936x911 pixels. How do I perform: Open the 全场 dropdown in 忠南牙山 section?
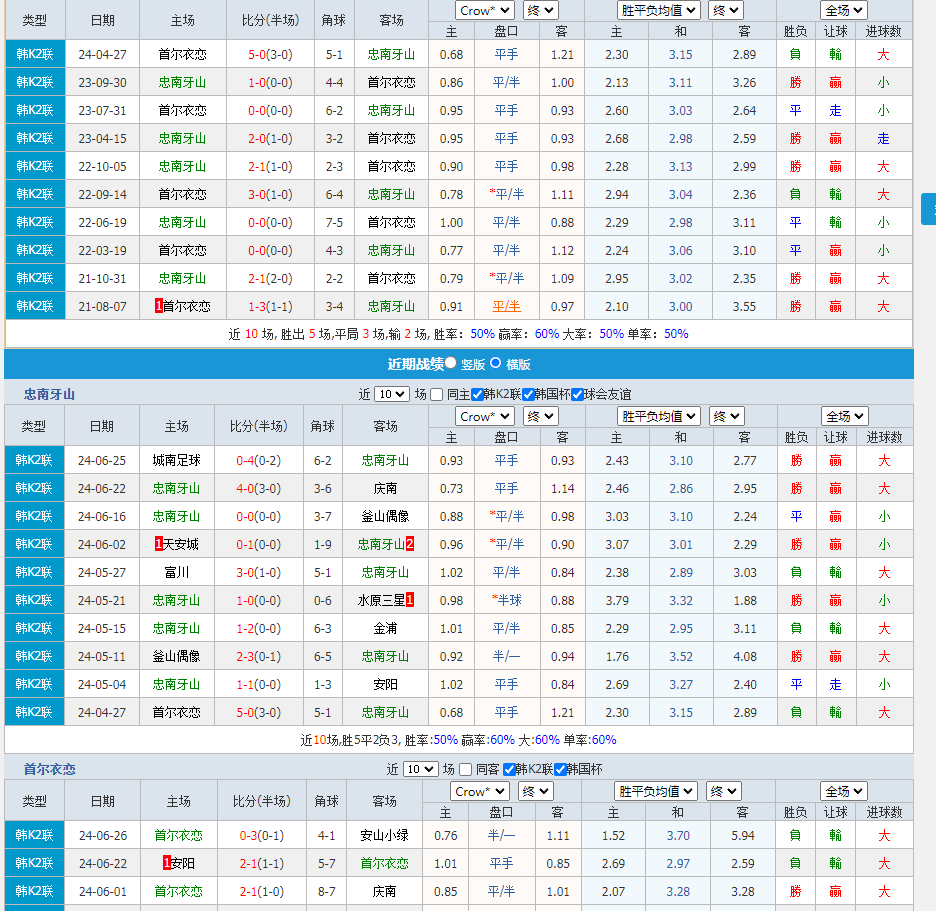(x=843, y=416)
